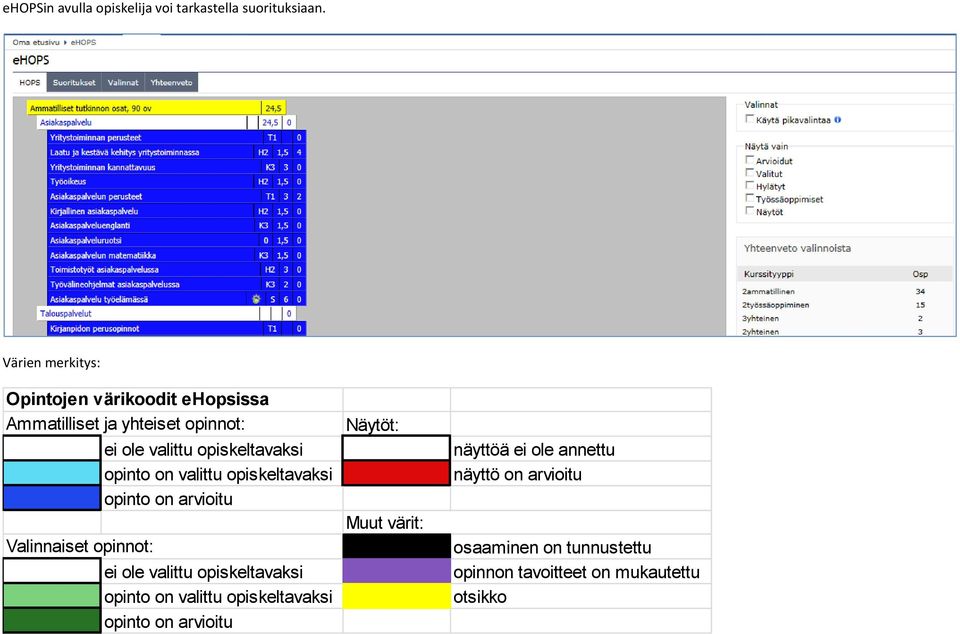
Task: Click the light blue 'opinto on valittu' swatch
Action: click(x=51, y=474)
